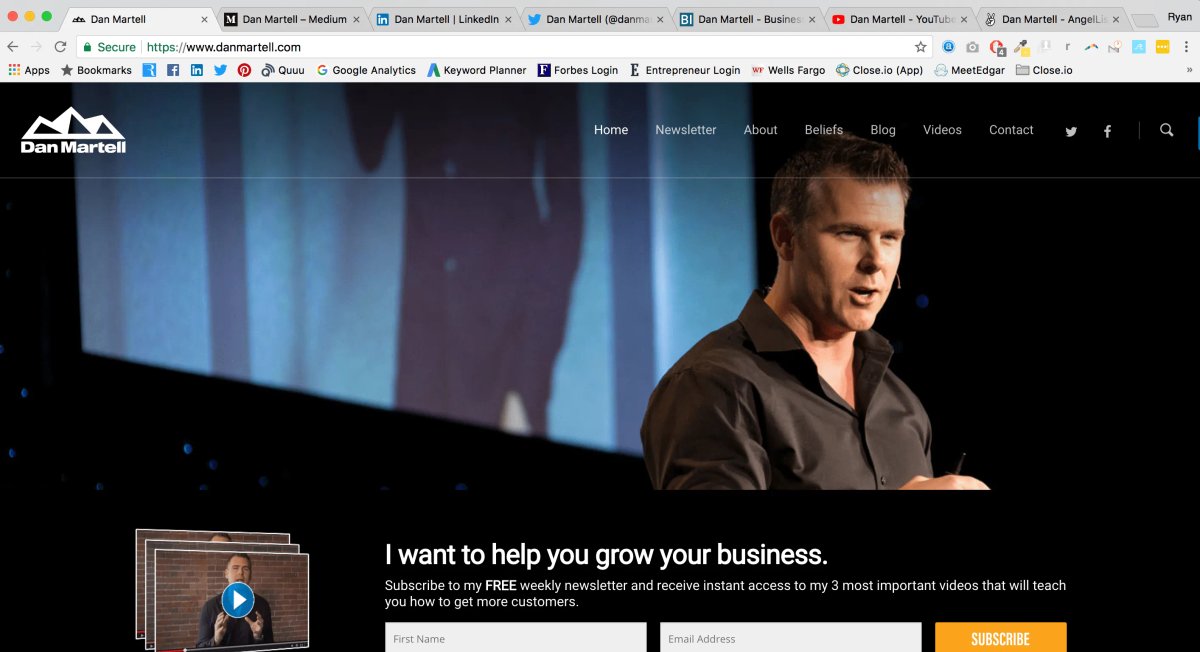1200x652 pixels.
Task: Open the Forbes Login bookmark
Action: pyautogui.click(x=578, y=70)
